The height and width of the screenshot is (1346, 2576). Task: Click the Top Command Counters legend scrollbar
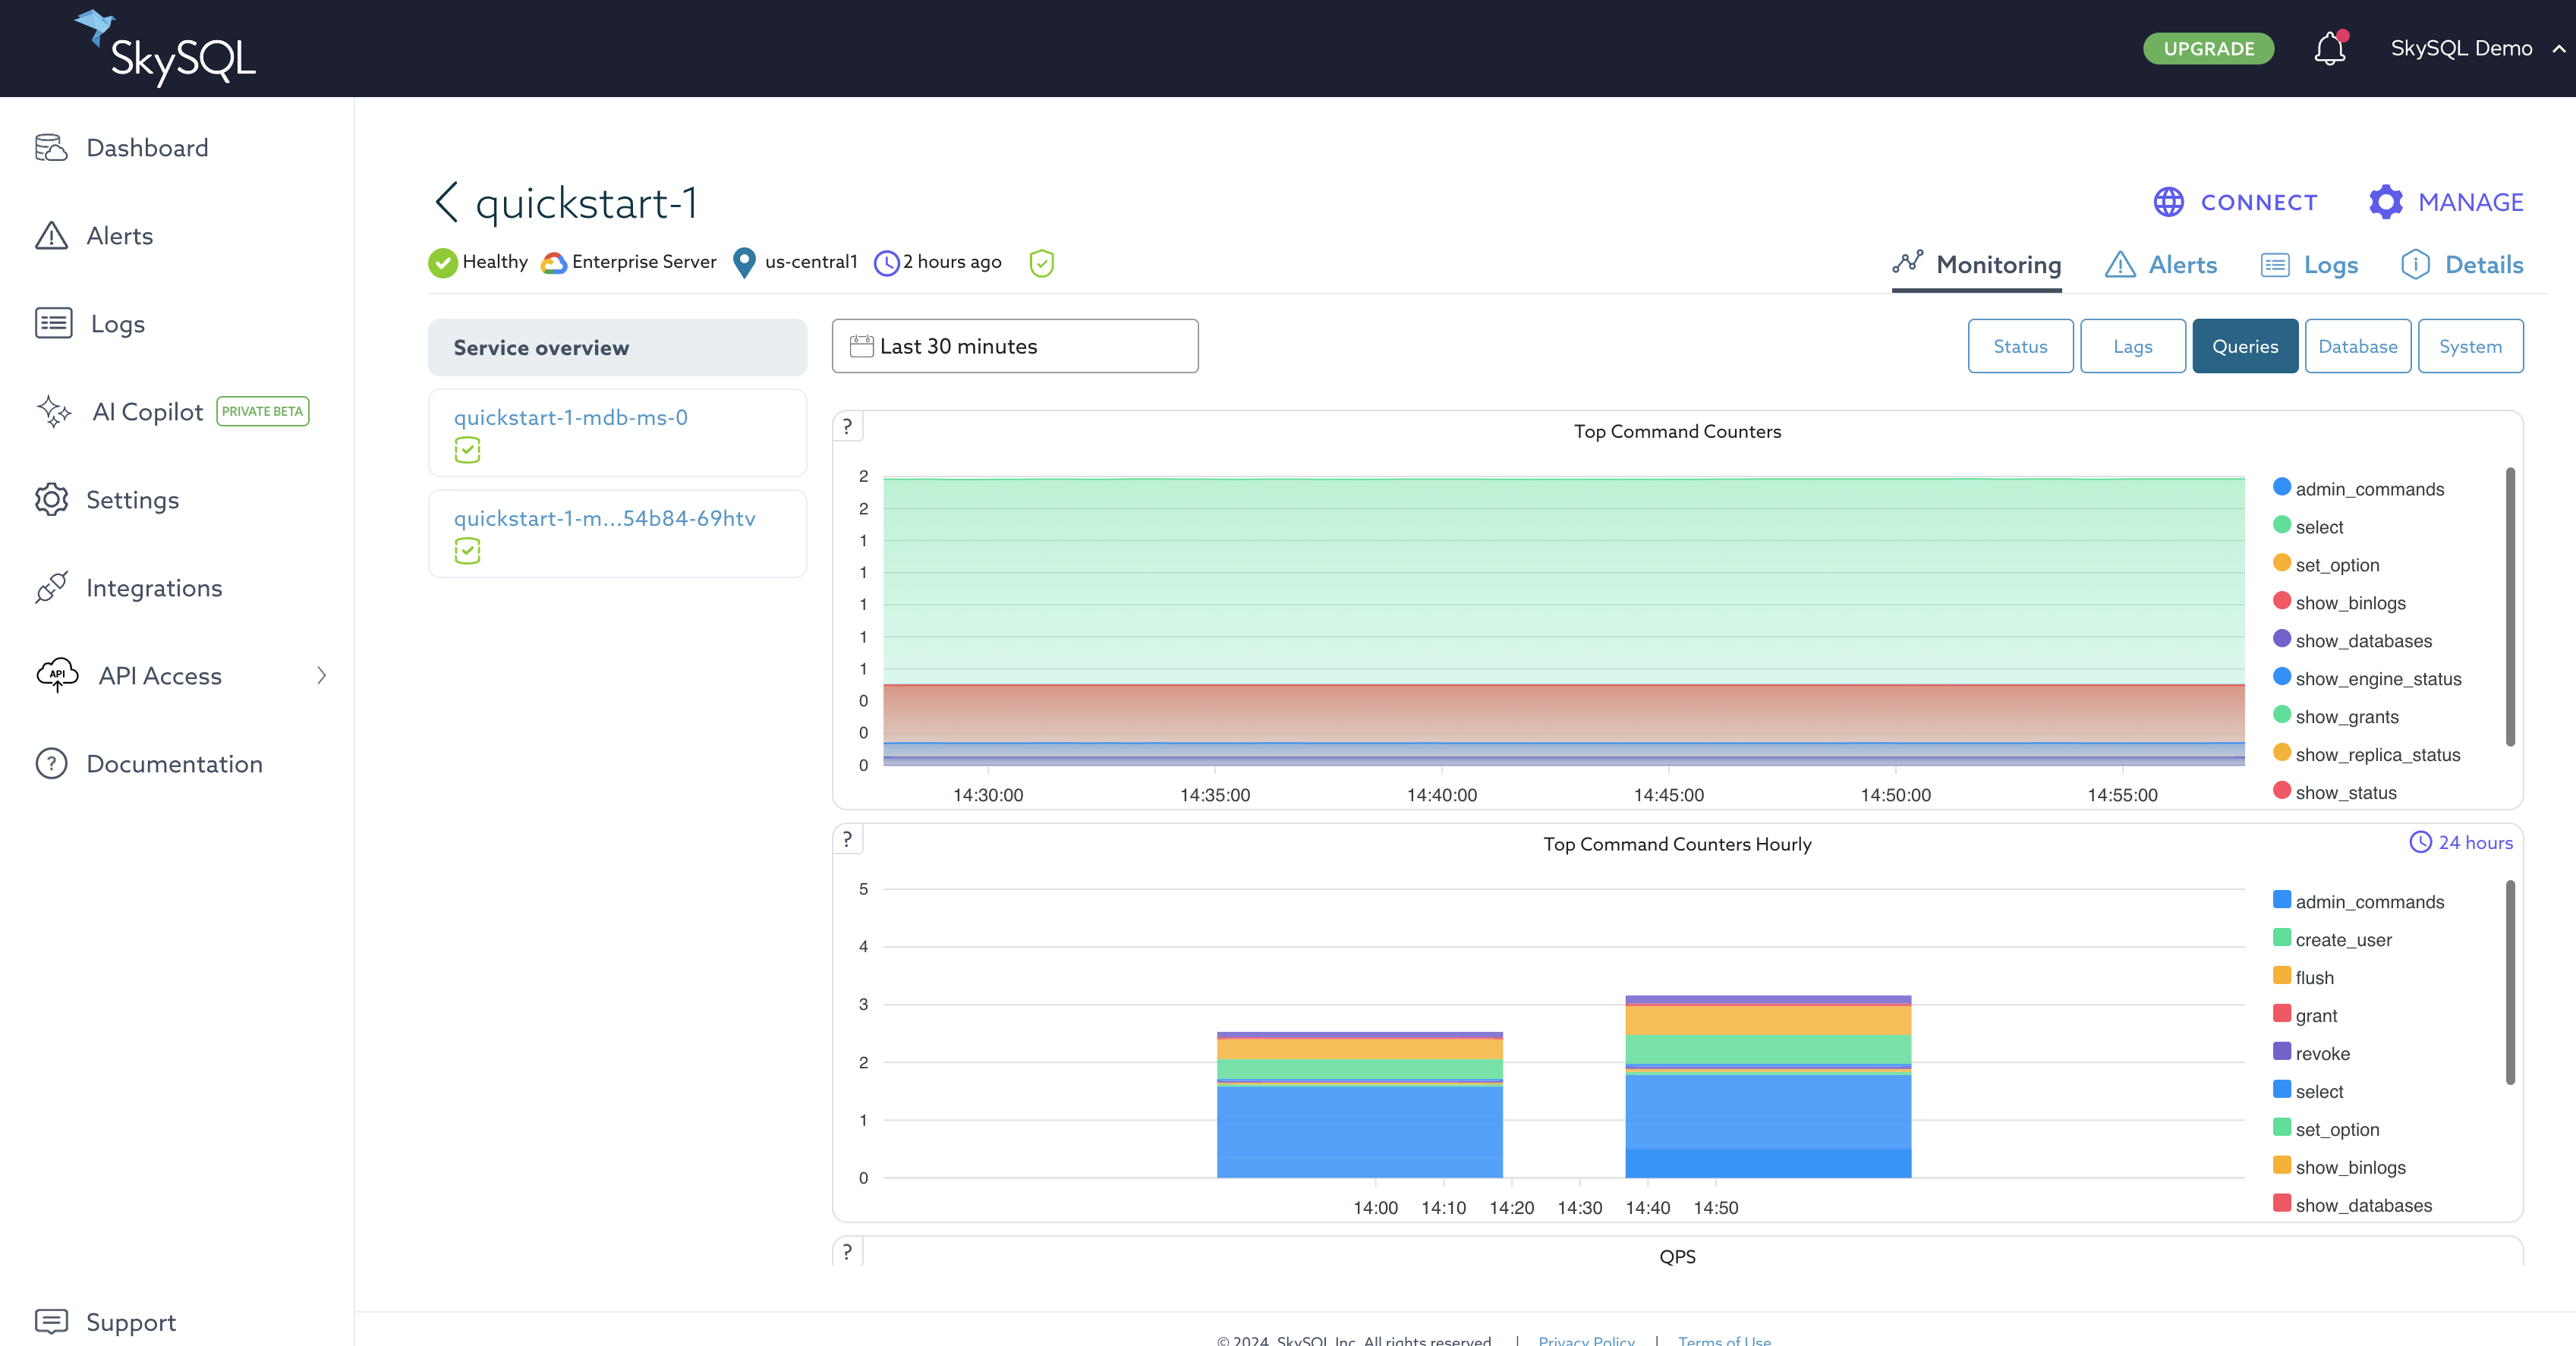pos(2510,606)
